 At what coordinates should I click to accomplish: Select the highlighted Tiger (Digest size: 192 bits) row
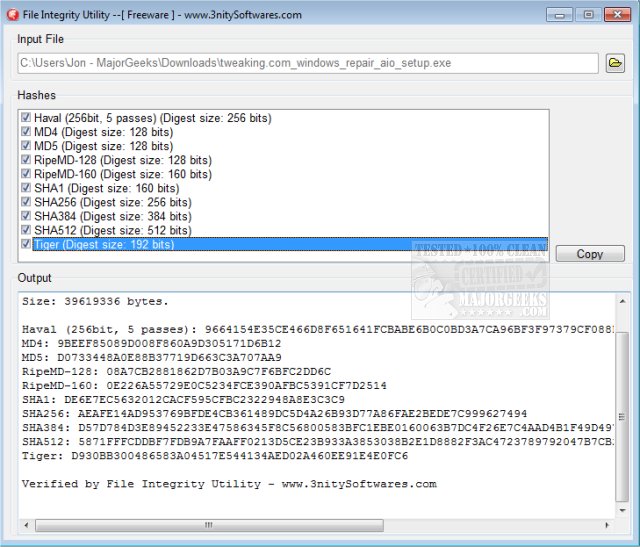coord(290,244)
